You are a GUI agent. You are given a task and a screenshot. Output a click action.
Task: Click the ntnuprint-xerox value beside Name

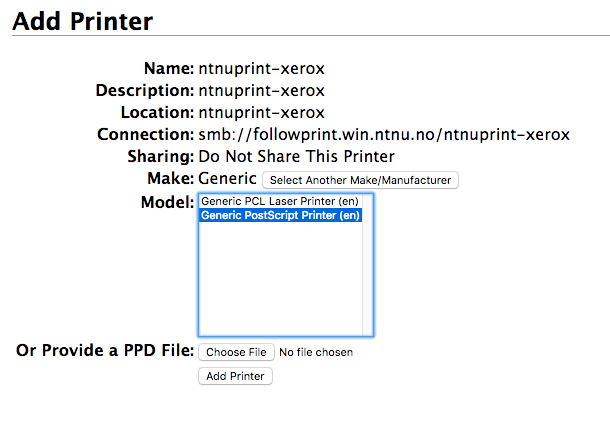coord(262,68)
